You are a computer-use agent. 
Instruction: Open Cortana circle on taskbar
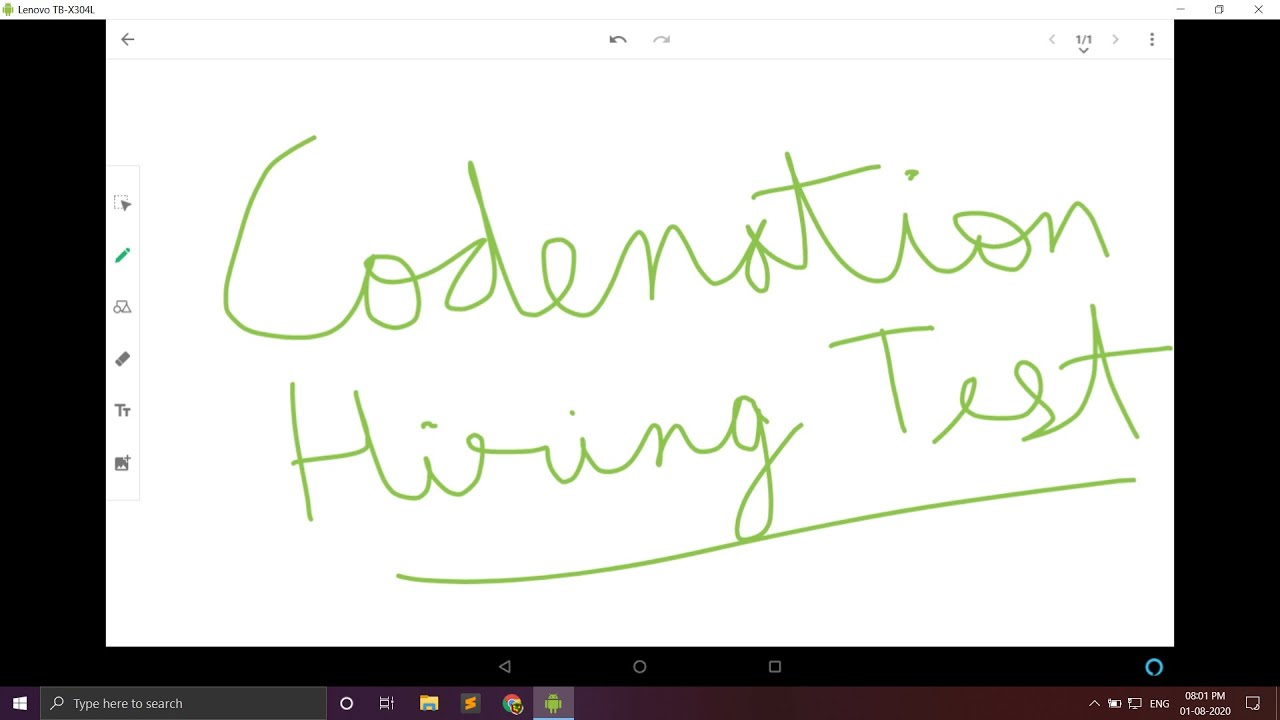tap(347, 704)
